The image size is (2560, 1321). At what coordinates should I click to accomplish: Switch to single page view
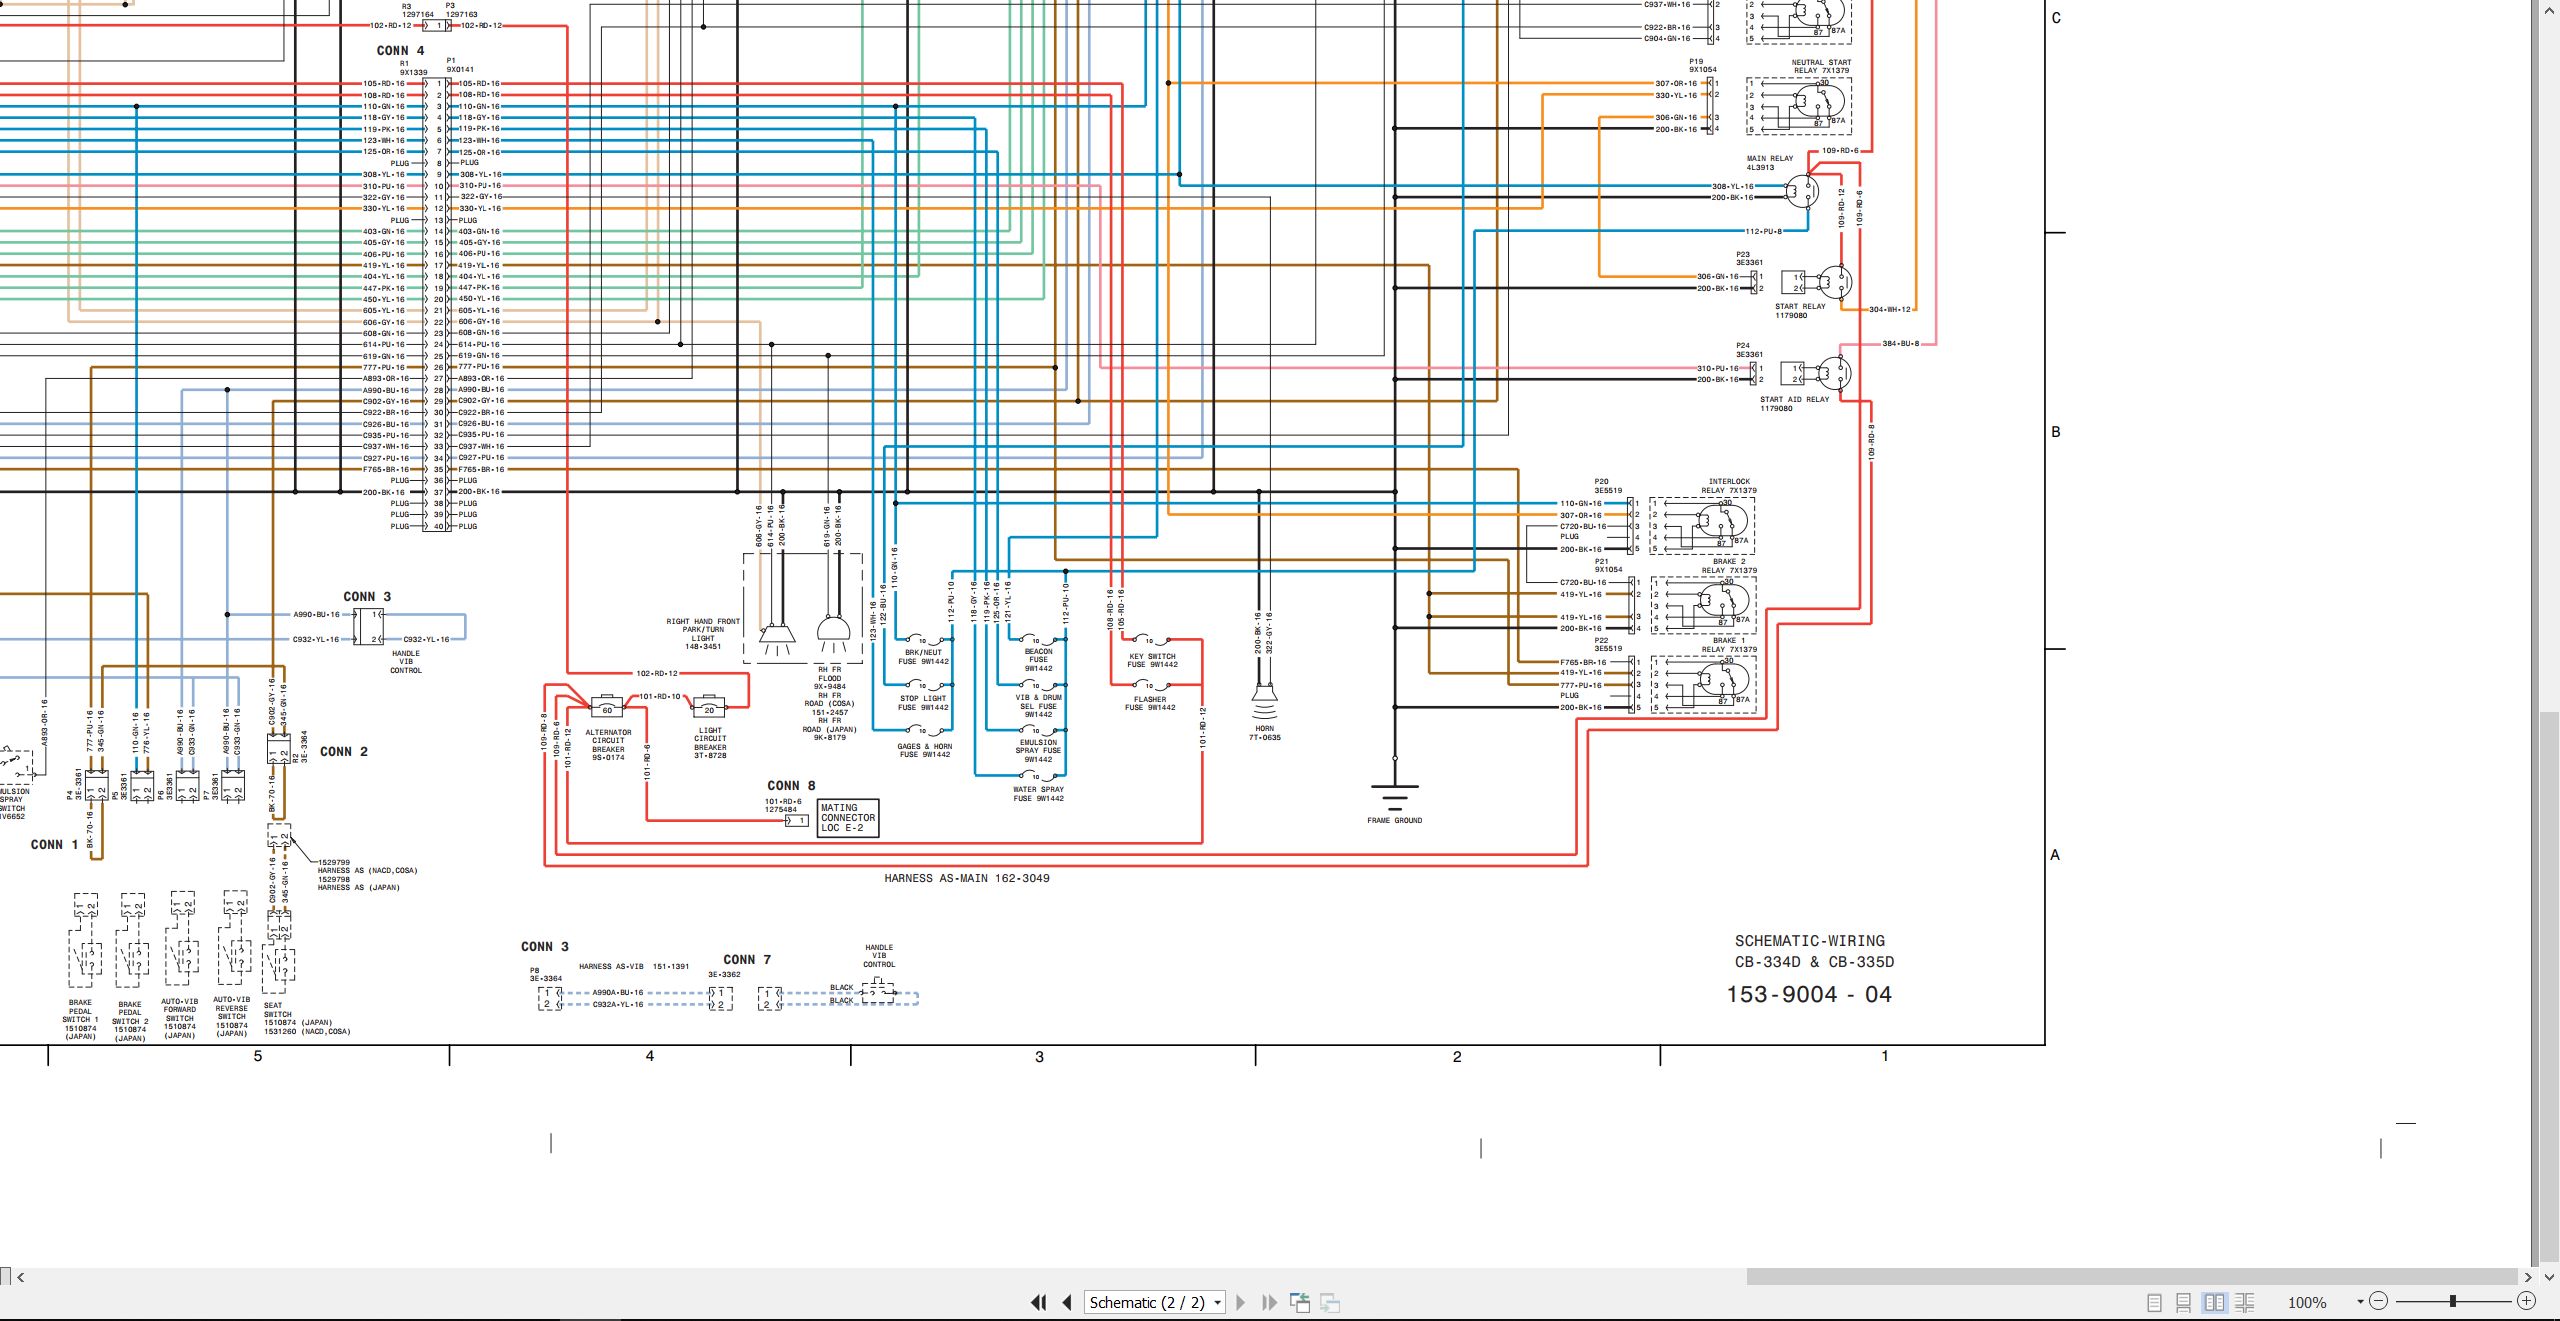point(2154,1302)
